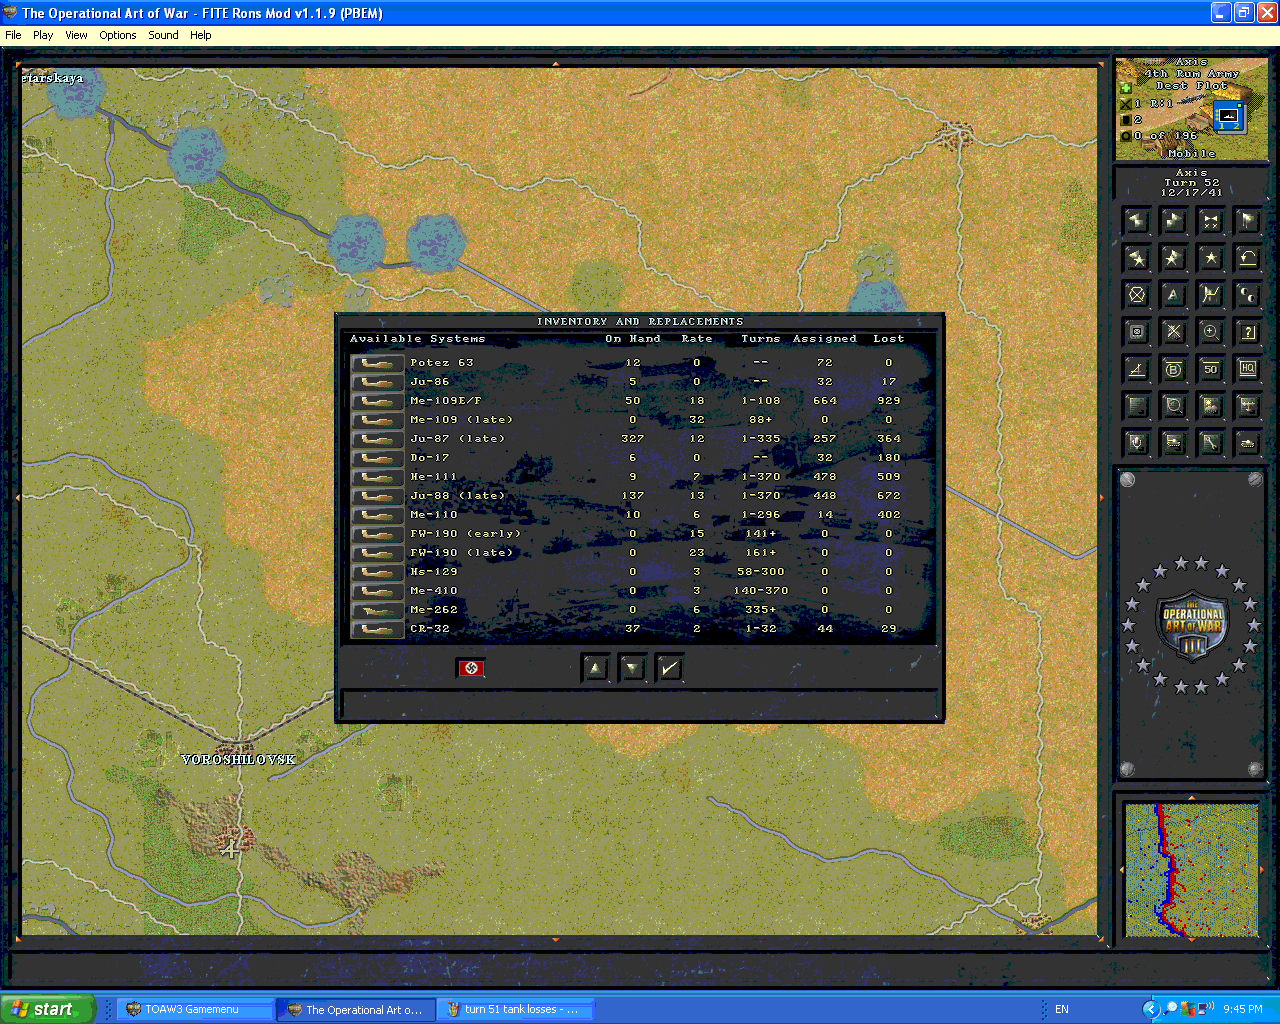Click the magnifier over report icon
The height and width of the screenshot is (1024, 1280).
(x=1173, y=406)
